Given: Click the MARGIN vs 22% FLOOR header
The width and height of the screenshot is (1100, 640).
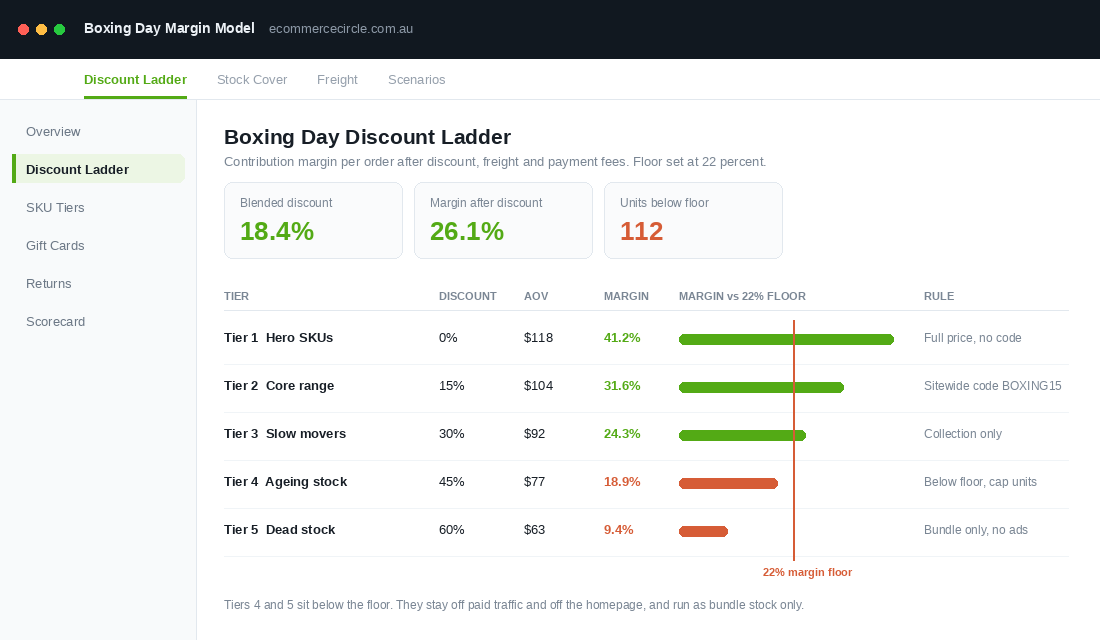Looking at the screenshot, I should click(x=742, y=296).
